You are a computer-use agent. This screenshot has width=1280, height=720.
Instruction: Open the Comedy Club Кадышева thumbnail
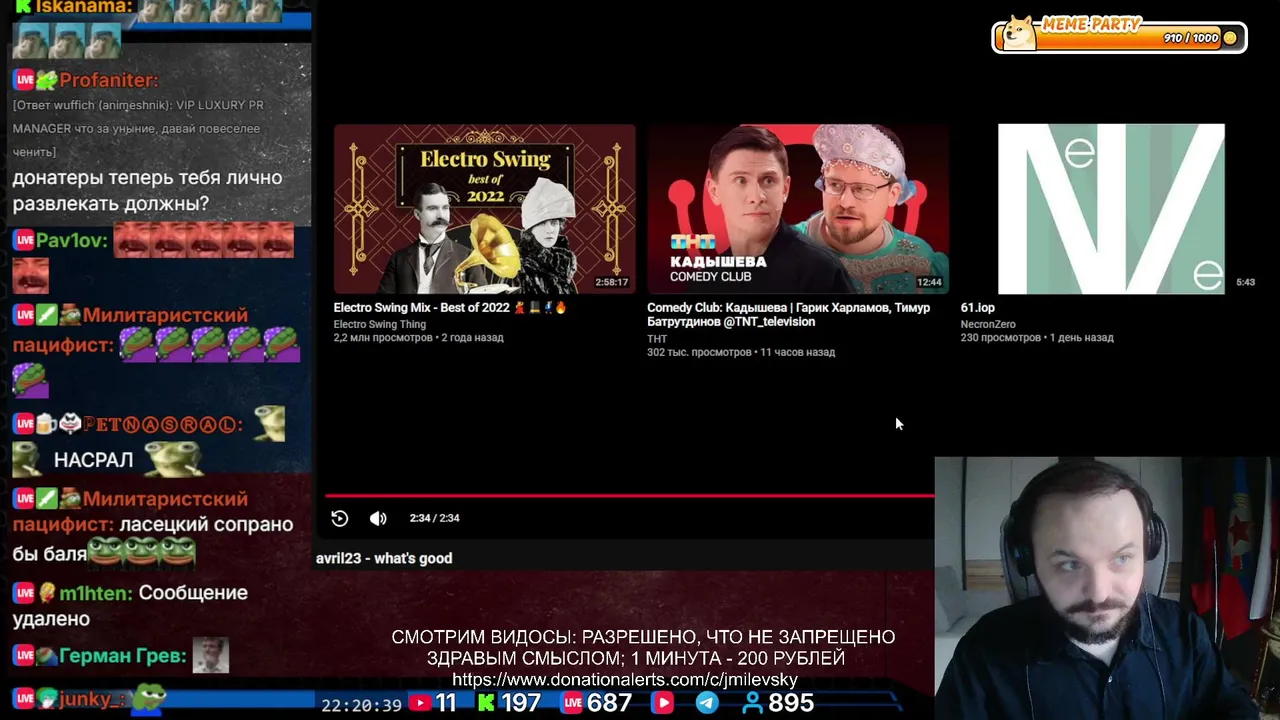[797, 209]
